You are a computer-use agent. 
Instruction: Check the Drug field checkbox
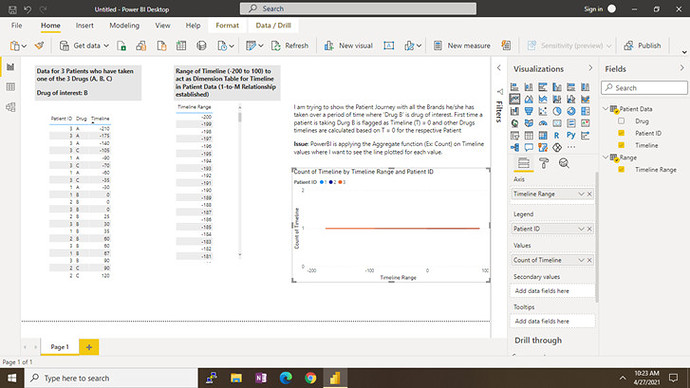(621, 121)
